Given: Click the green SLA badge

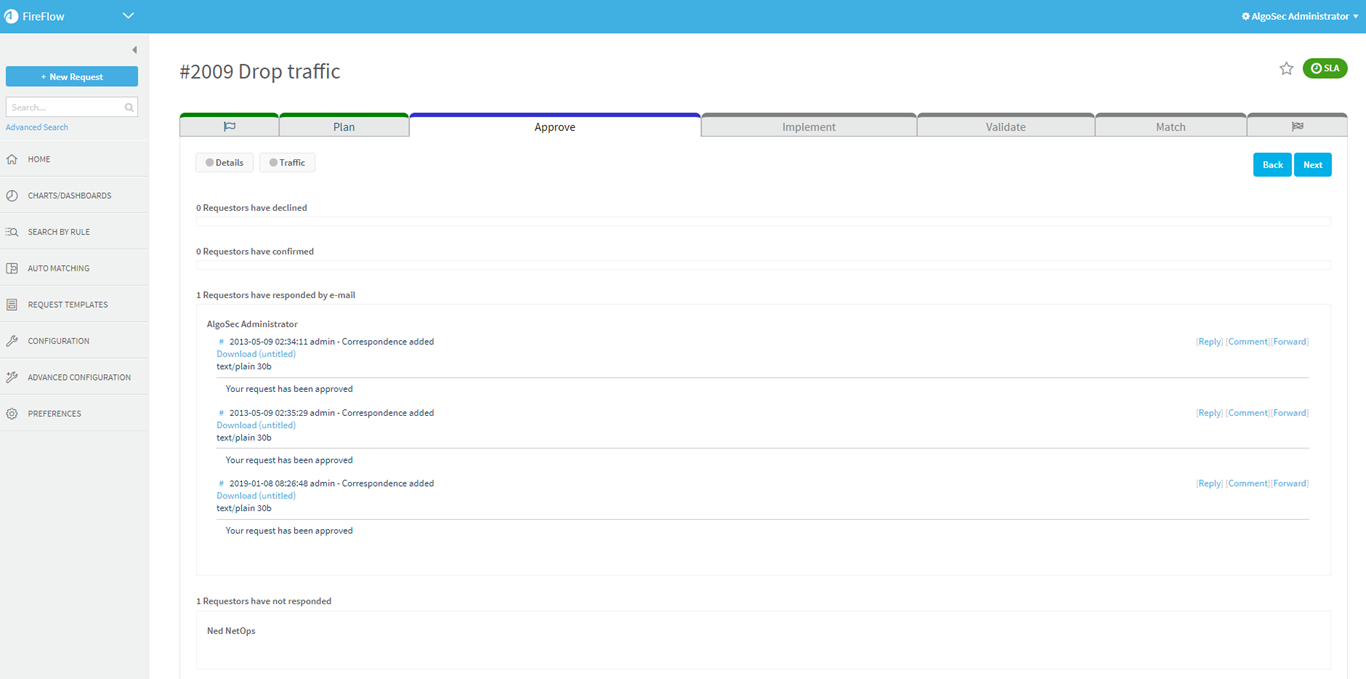Looking at the screenshot, I should (1325, 69).
